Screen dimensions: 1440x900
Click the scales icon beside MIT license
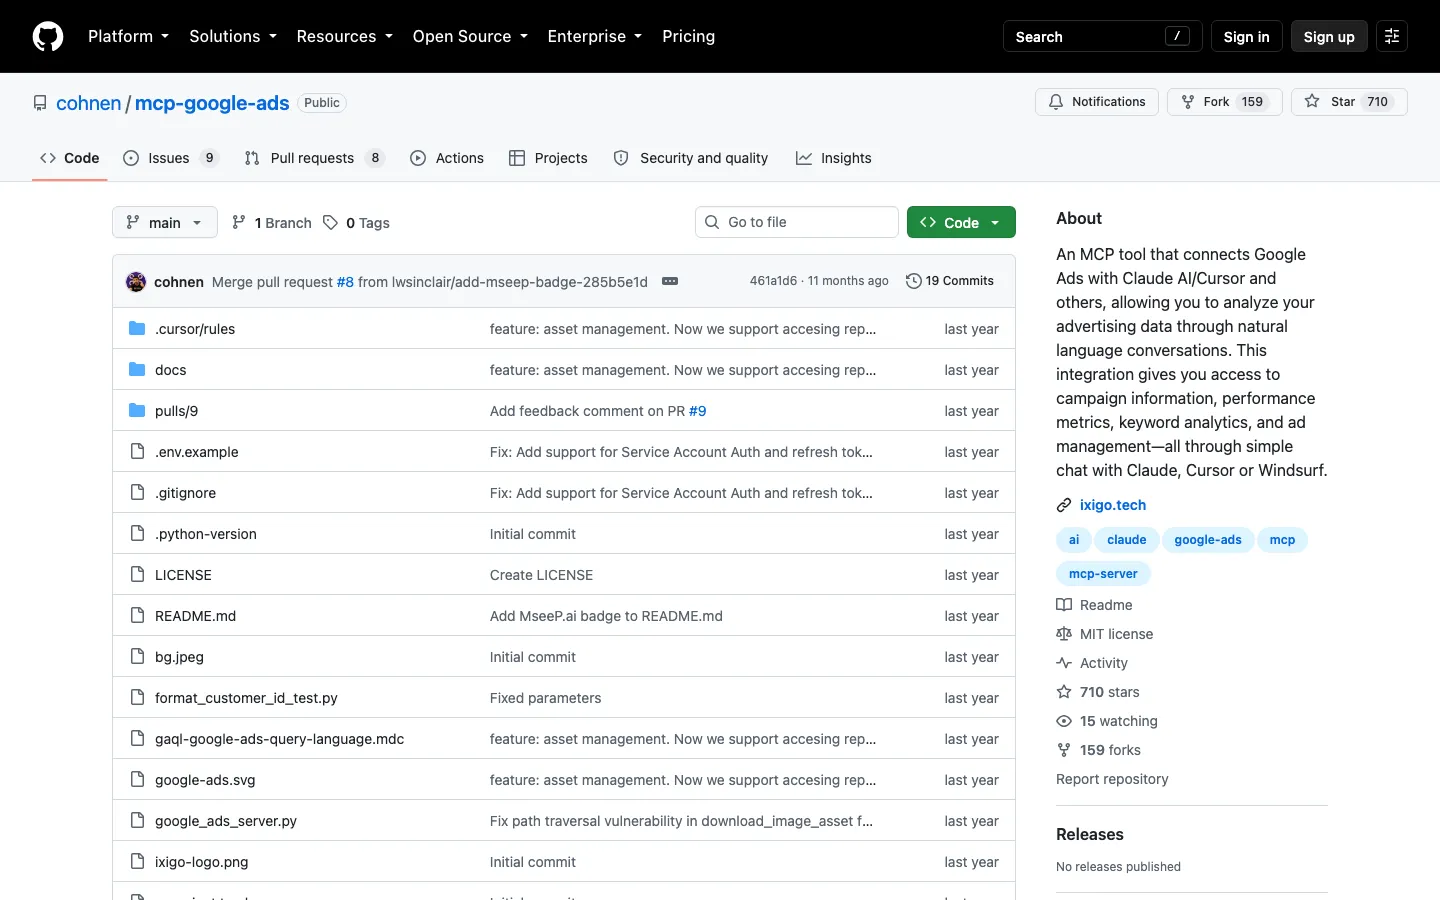click(1064, 634)
